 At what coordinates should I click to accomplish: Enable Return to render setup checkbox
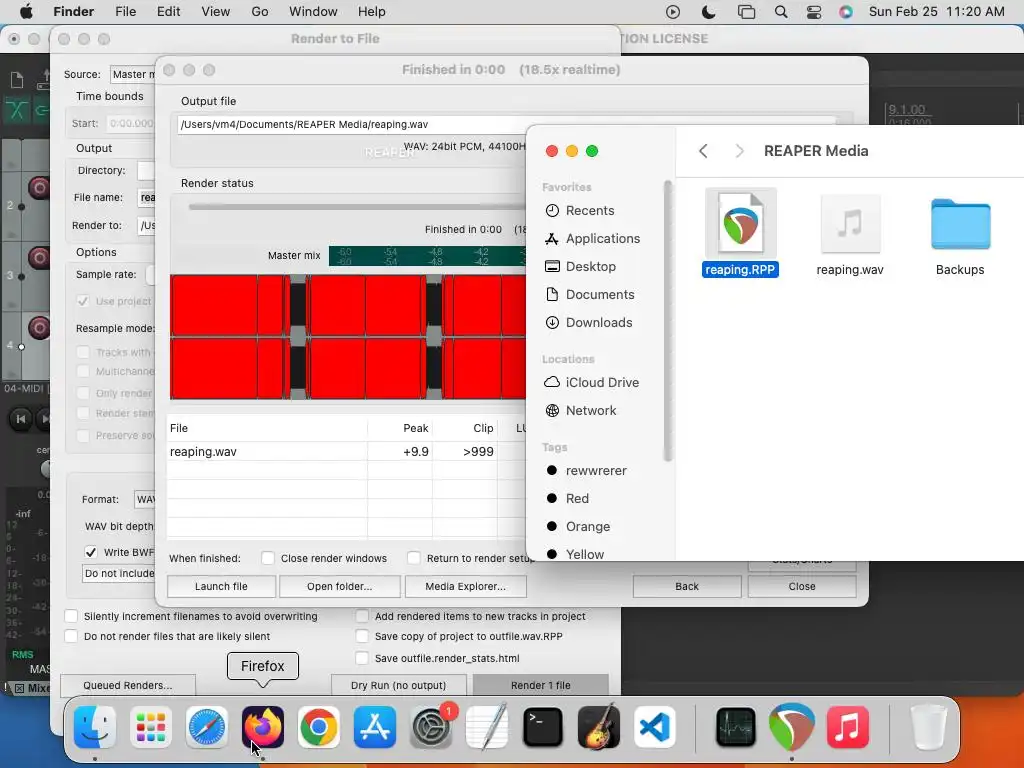(413, 558)
